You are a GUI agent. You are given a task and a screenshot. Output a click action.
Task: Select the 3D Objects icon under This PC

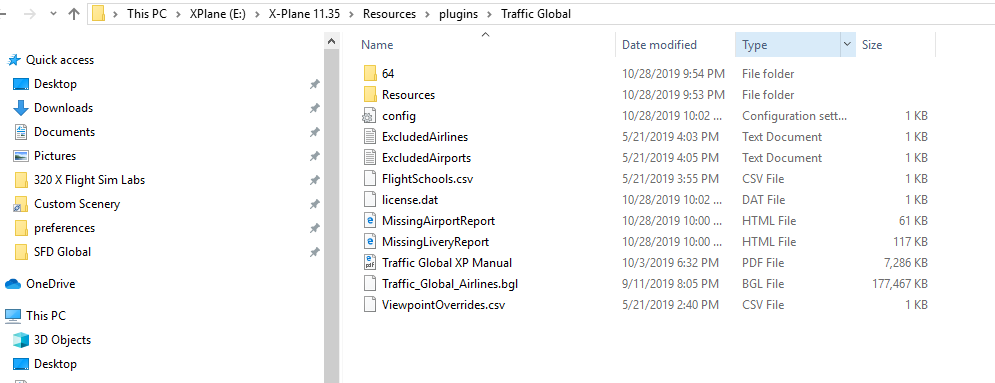click(21, 340)
